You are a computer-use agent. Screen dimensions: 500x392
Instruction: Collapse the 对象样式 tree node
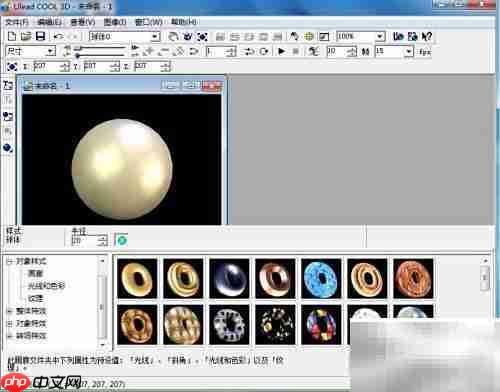click(9, 261)
